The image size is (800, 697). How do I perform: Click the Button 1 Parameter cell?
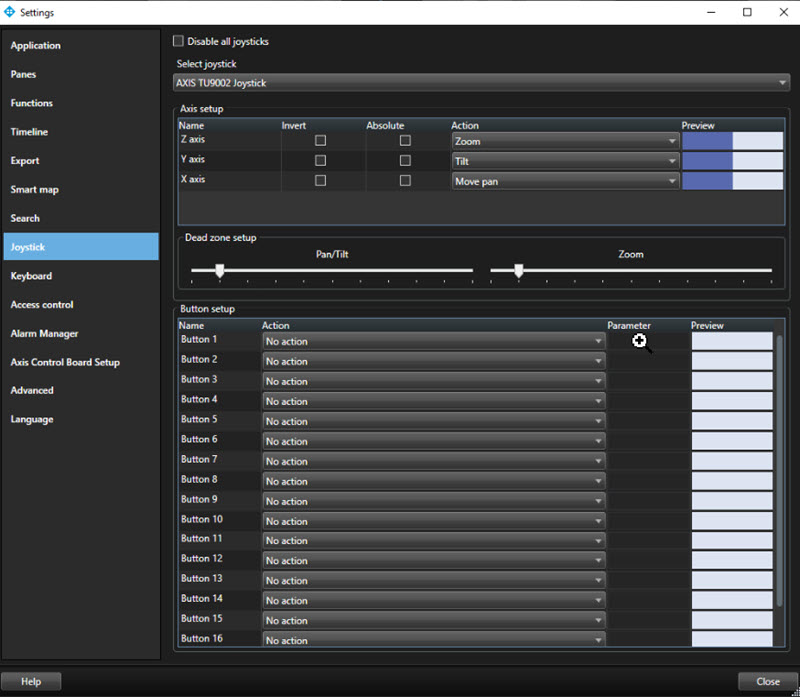648,341
